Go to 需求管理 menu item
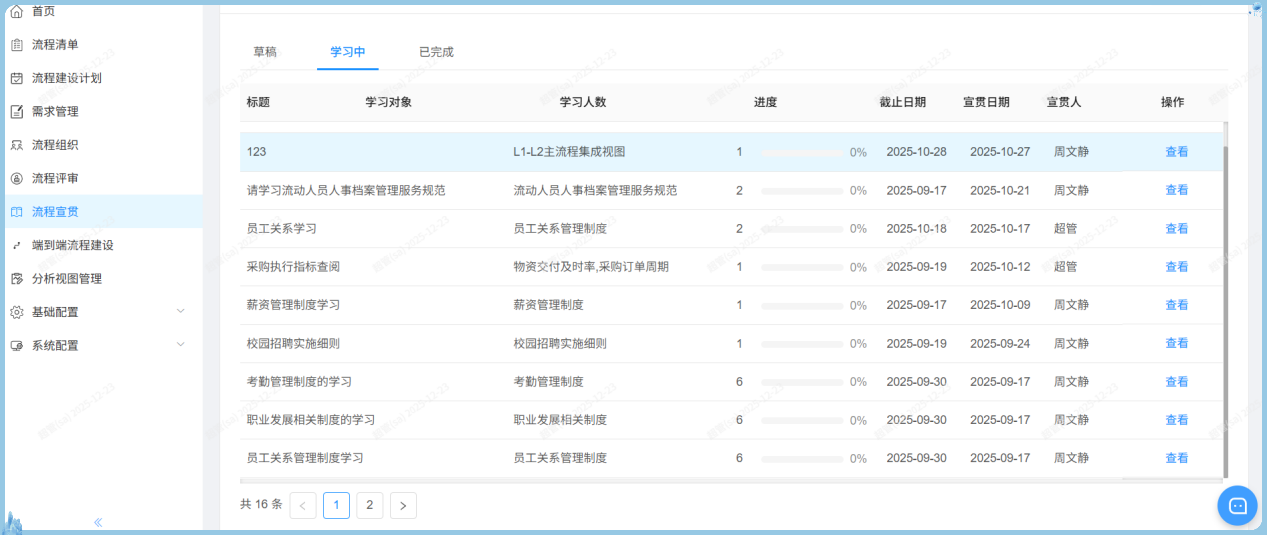This screenshot has height=535, width=1267. pyautogui.click(x=55, y=111)
